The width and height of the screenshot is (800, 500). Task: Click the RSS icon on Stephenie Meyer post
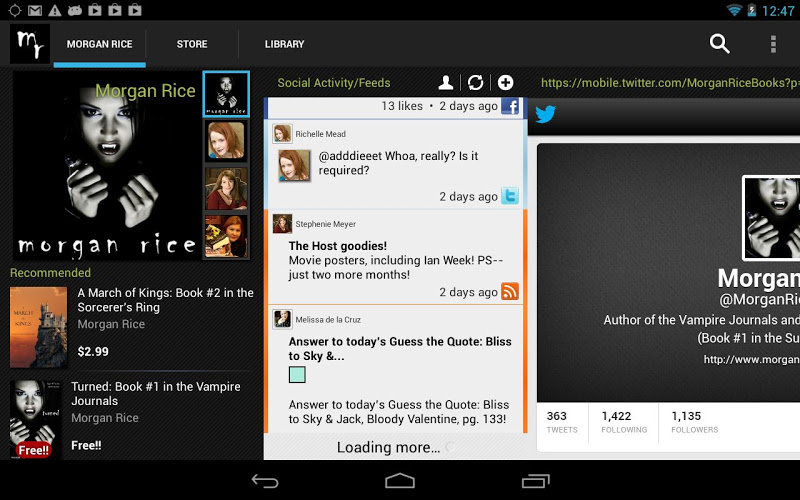(x=510, y=291)
